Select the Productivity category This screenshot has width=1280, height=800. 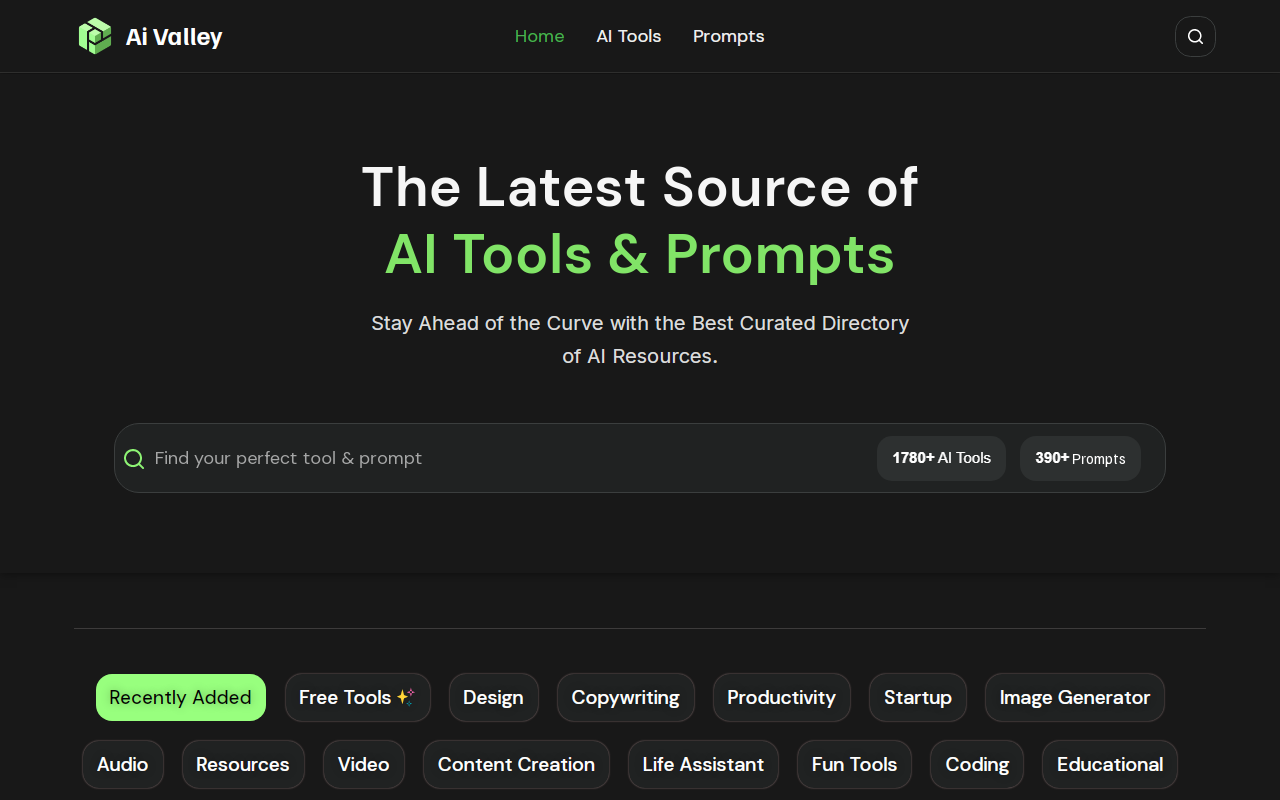(x=781, y=697)
